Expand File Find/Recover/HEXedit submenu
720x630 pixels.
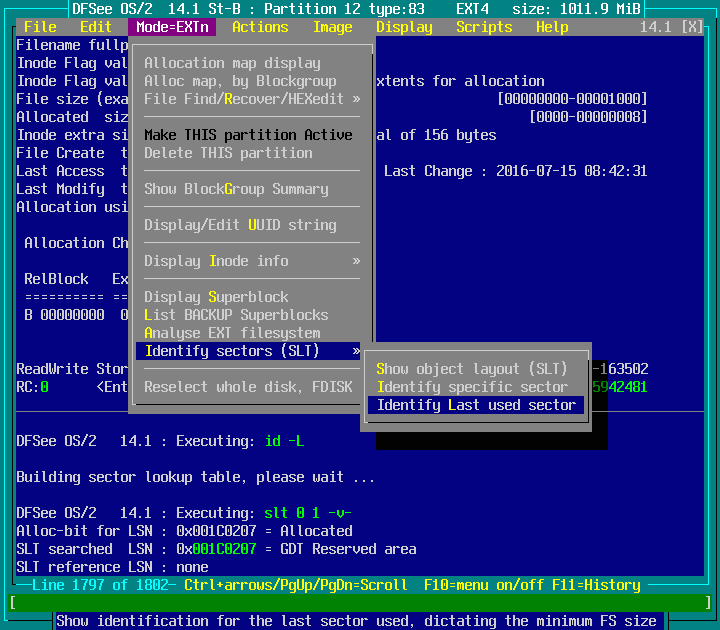pyautogui.click(x=250, y=99)
